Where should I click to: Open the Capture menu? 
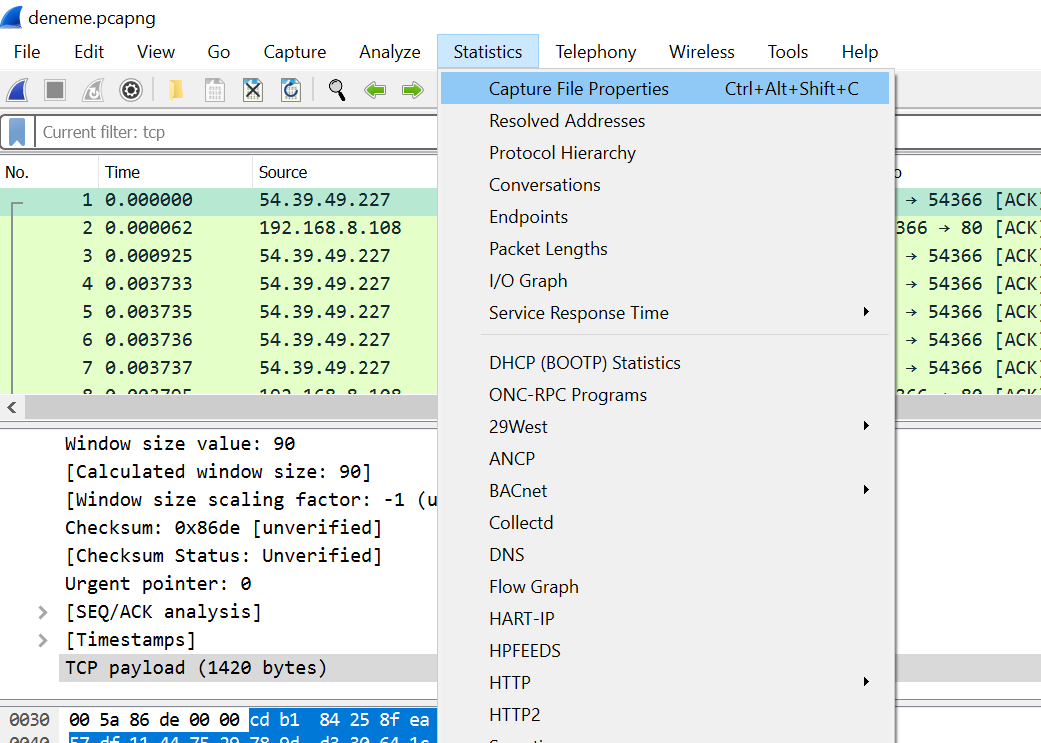(295, 52)
